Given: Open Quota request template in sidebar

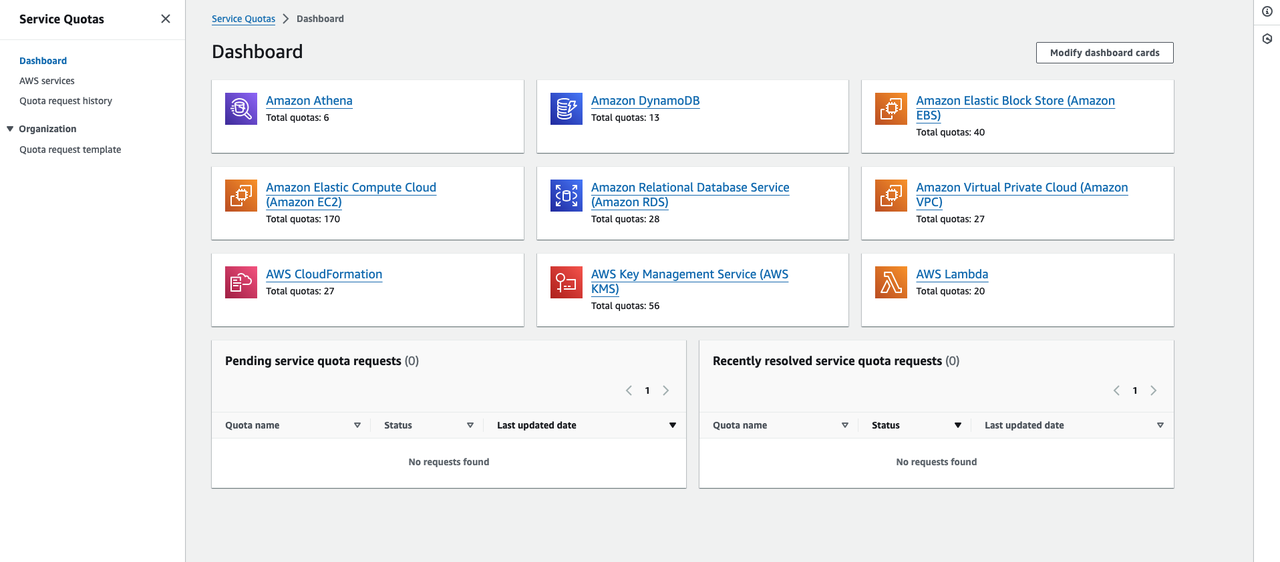Looking at the screenshot, I should (70, 150).
